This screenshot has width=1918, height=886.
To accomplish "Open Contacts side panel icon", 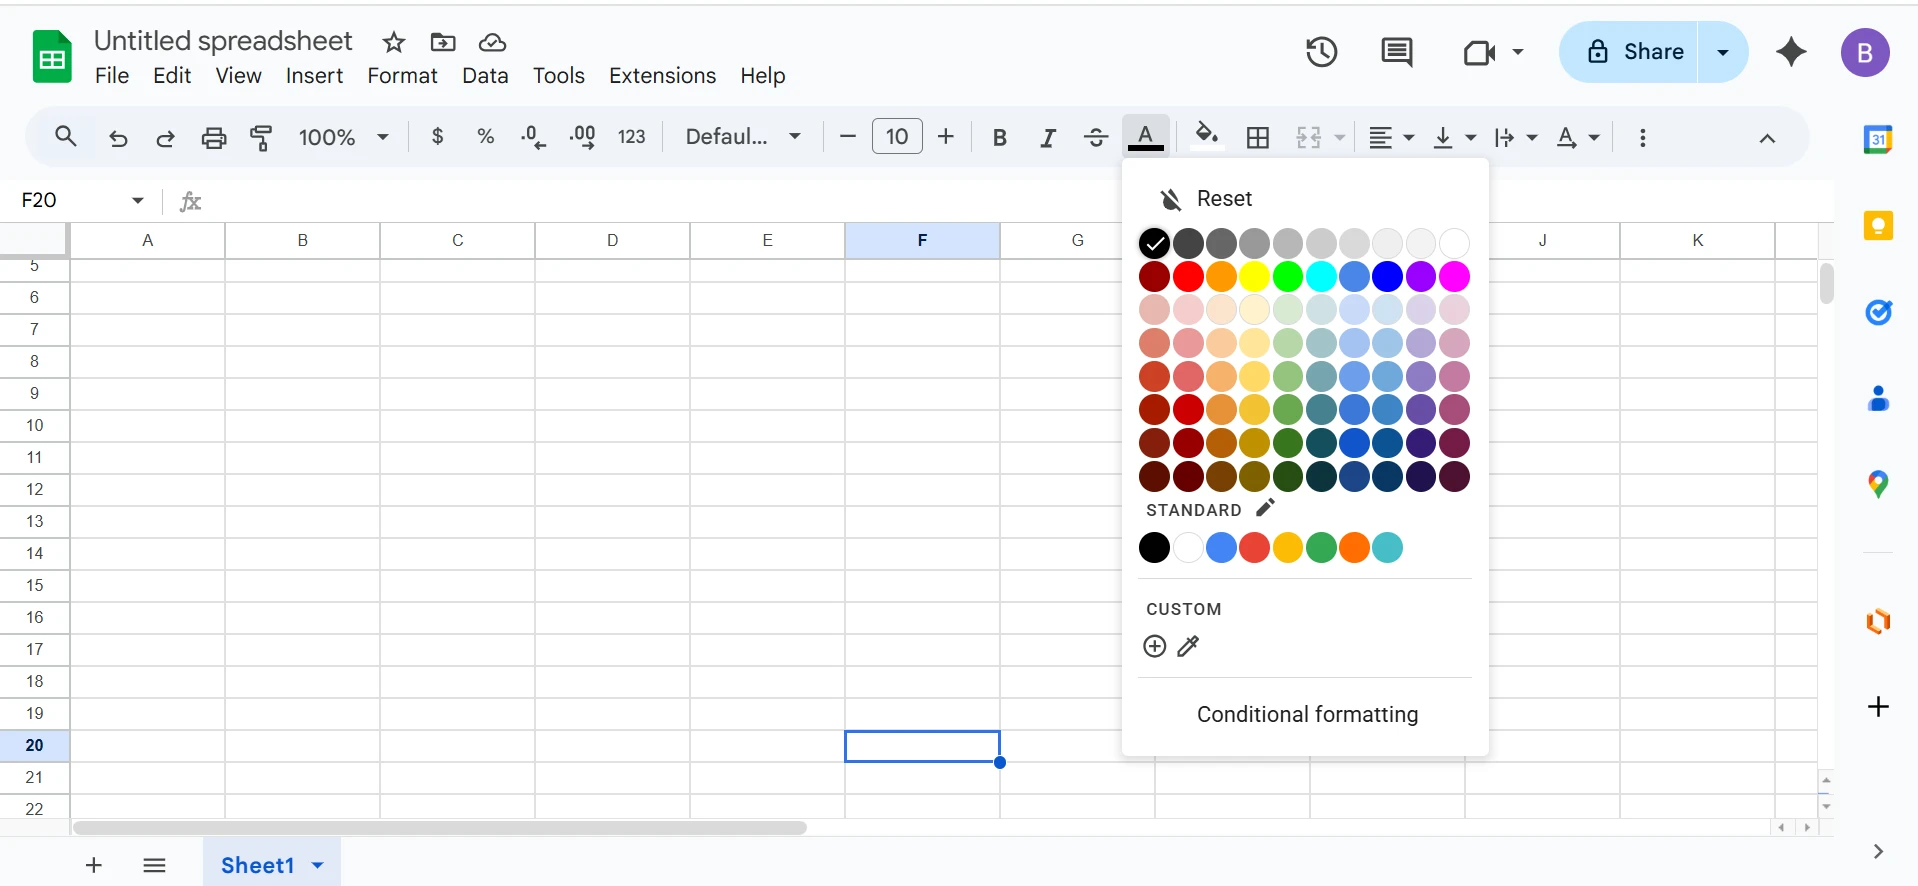I will (x=1878, y=399).
